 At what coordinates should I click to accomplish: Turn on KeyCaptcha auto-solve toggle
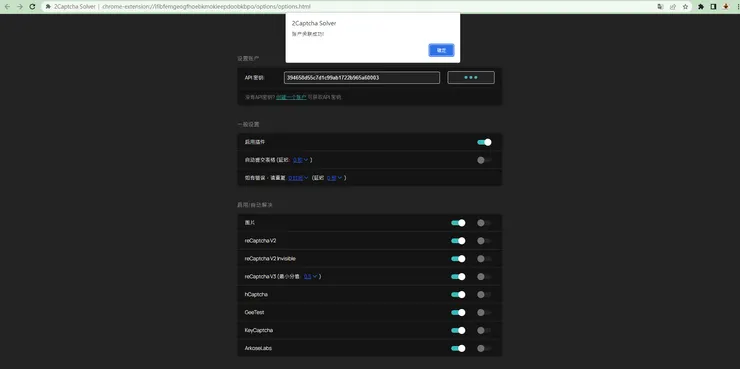[484, 330]
